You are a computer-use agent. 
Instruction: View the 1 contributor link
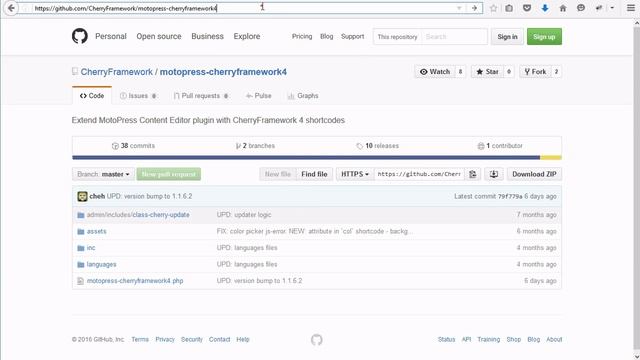(x=500, y=146)
